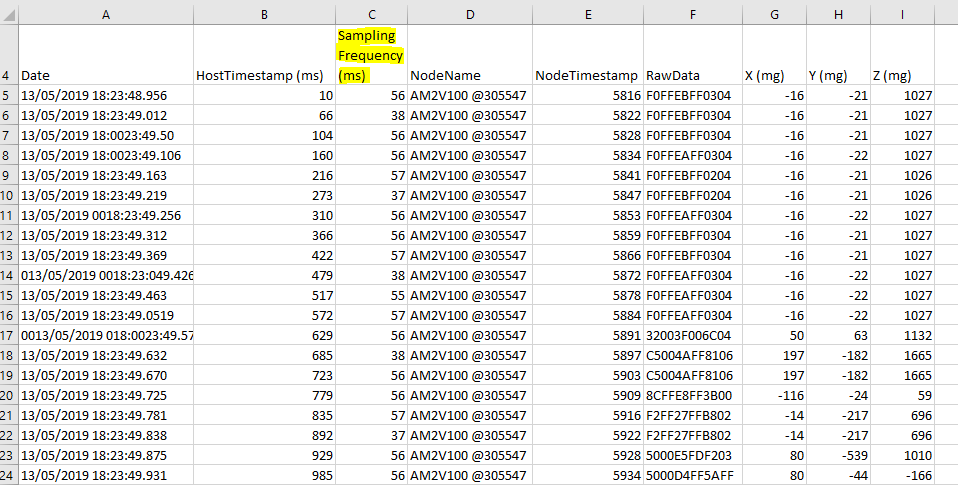Click the 'Z (mg)' header cell
958x485 pixels.
902,55
